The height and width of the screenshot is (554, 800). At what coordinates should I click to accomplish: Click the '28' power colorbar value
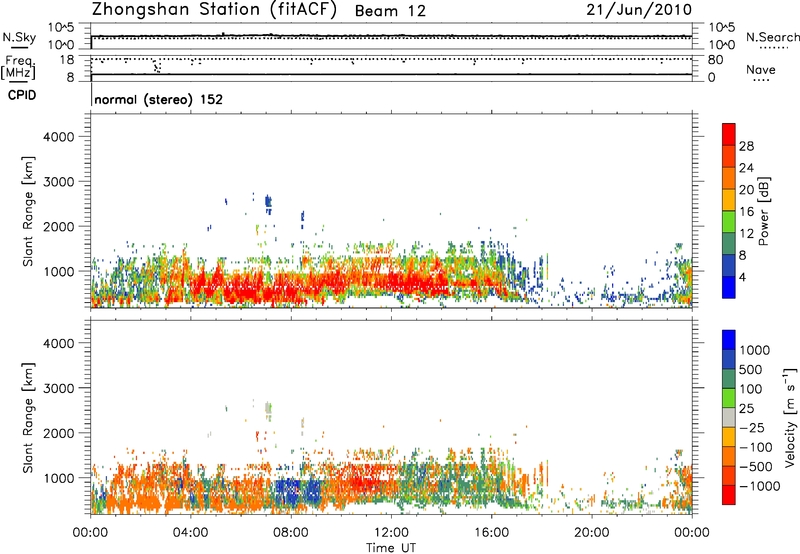(746, 146)
